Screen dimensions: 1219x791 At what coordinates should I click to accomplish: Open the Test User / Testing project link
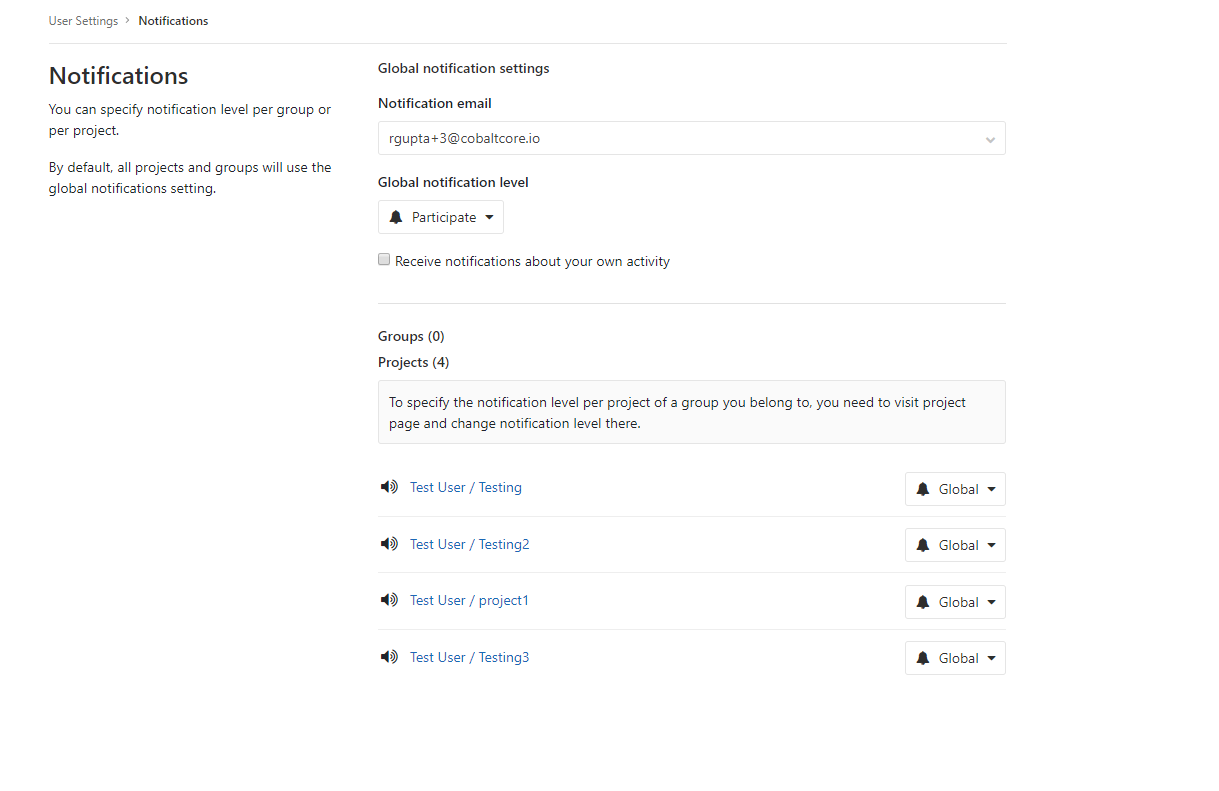(466, 488)
